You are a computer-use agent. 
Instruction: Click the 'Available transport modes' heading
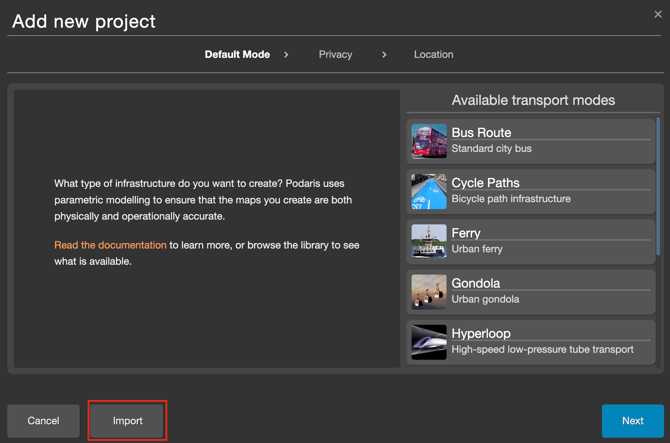pyautogui.click(x=533, y=100)
